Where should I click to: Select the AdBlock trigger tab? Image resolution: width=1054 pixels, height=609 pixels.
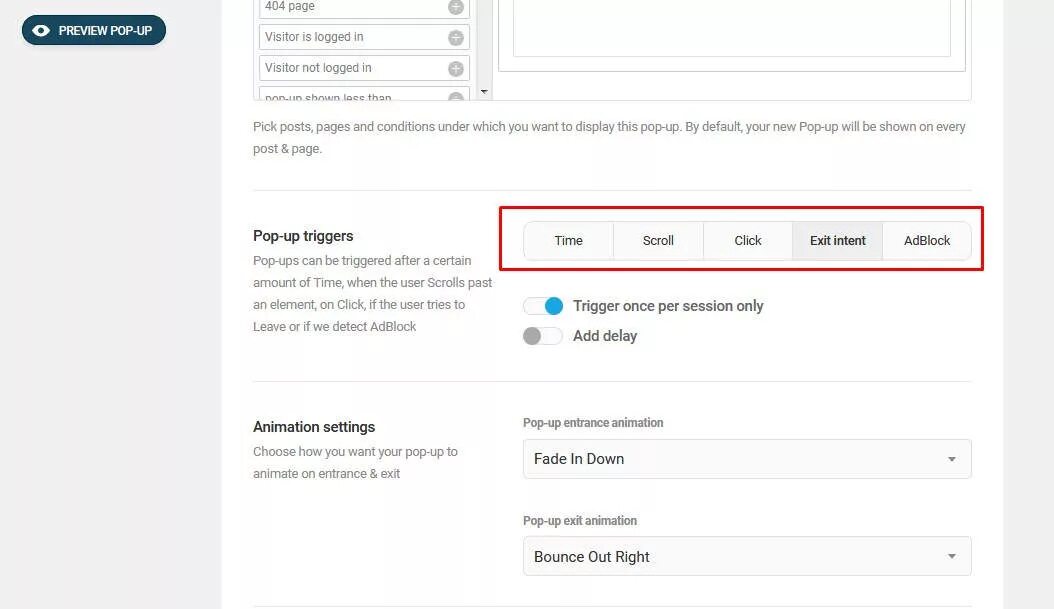[927, 241]
